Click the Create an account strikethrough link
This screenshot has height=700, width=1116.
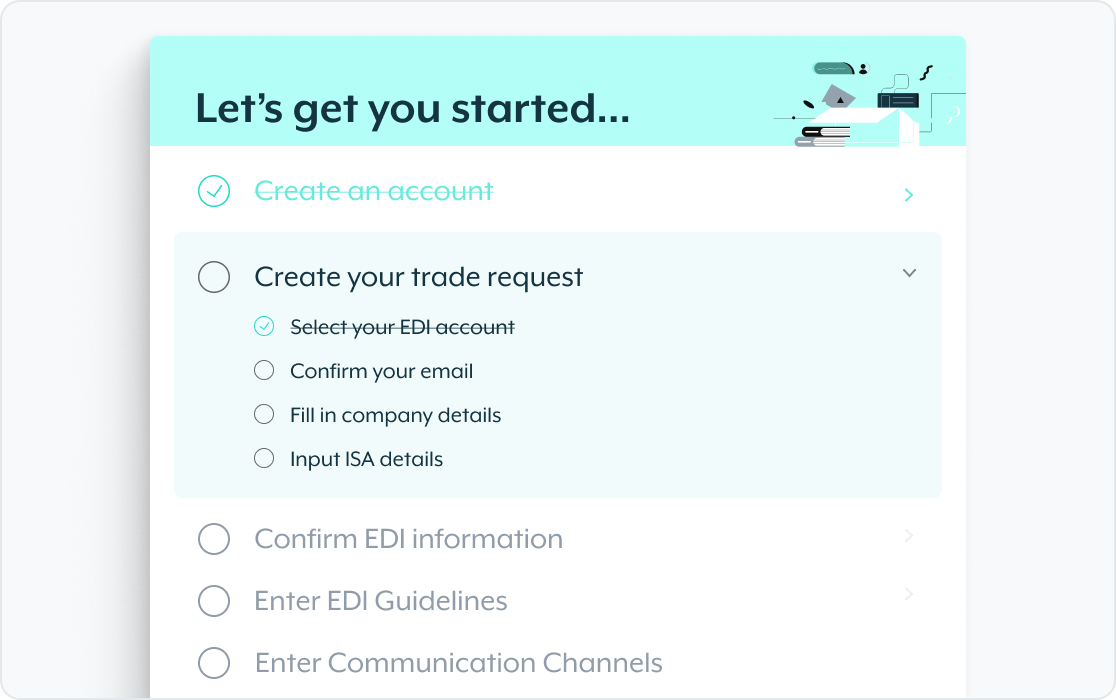[374, 190]
